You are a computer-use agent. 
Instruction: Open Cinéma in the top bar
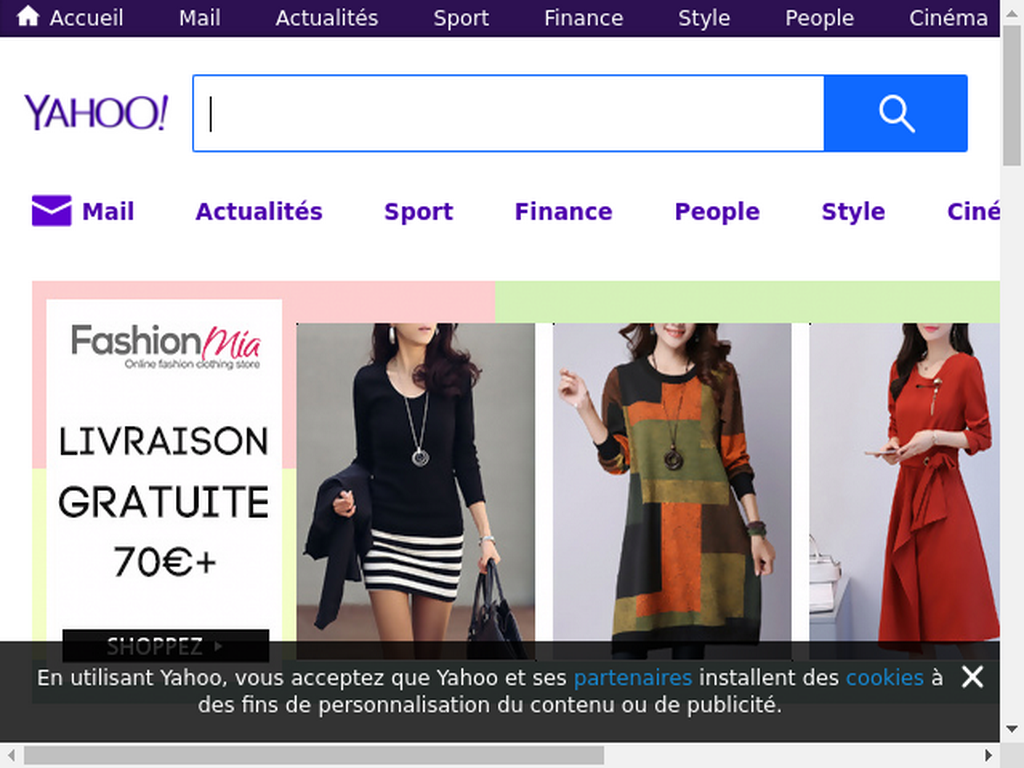(x=948, y=18)
